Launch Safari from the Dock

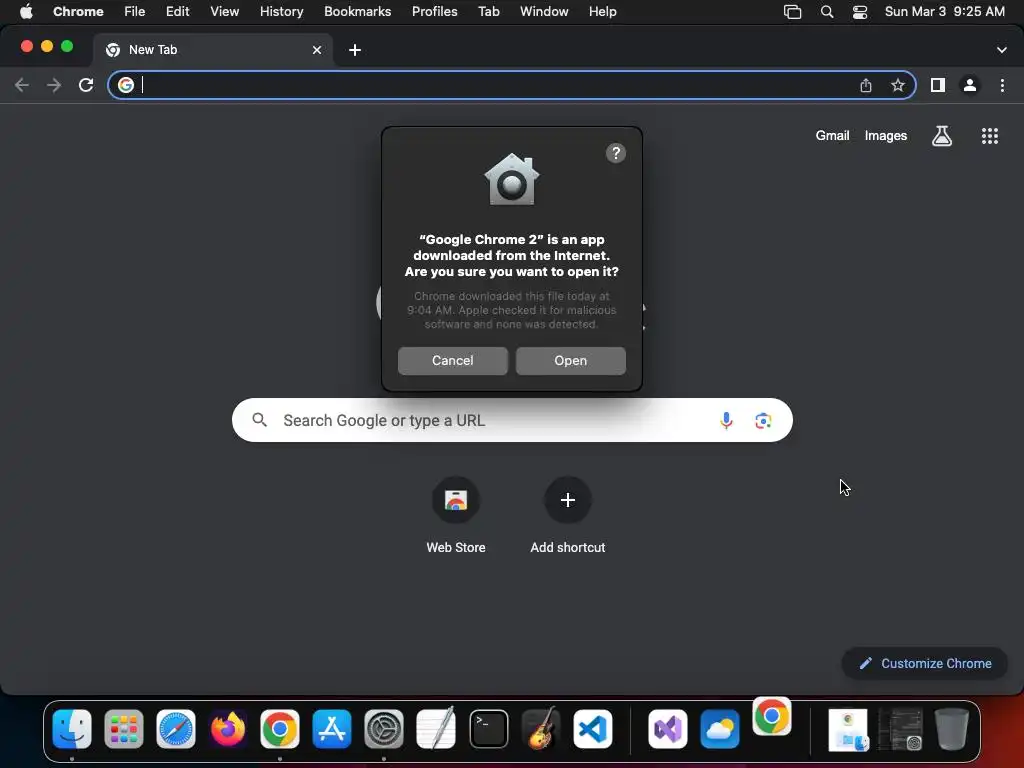point(176,729)
